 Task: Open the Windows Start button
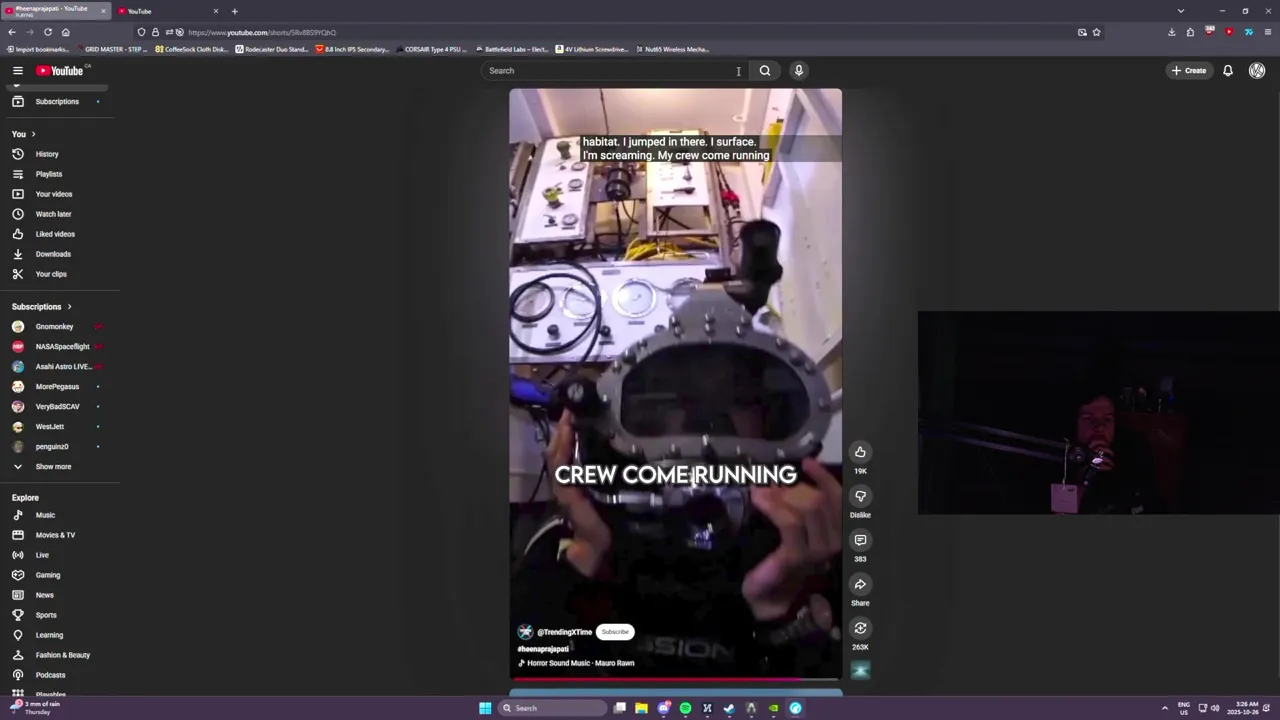[485, 708]
